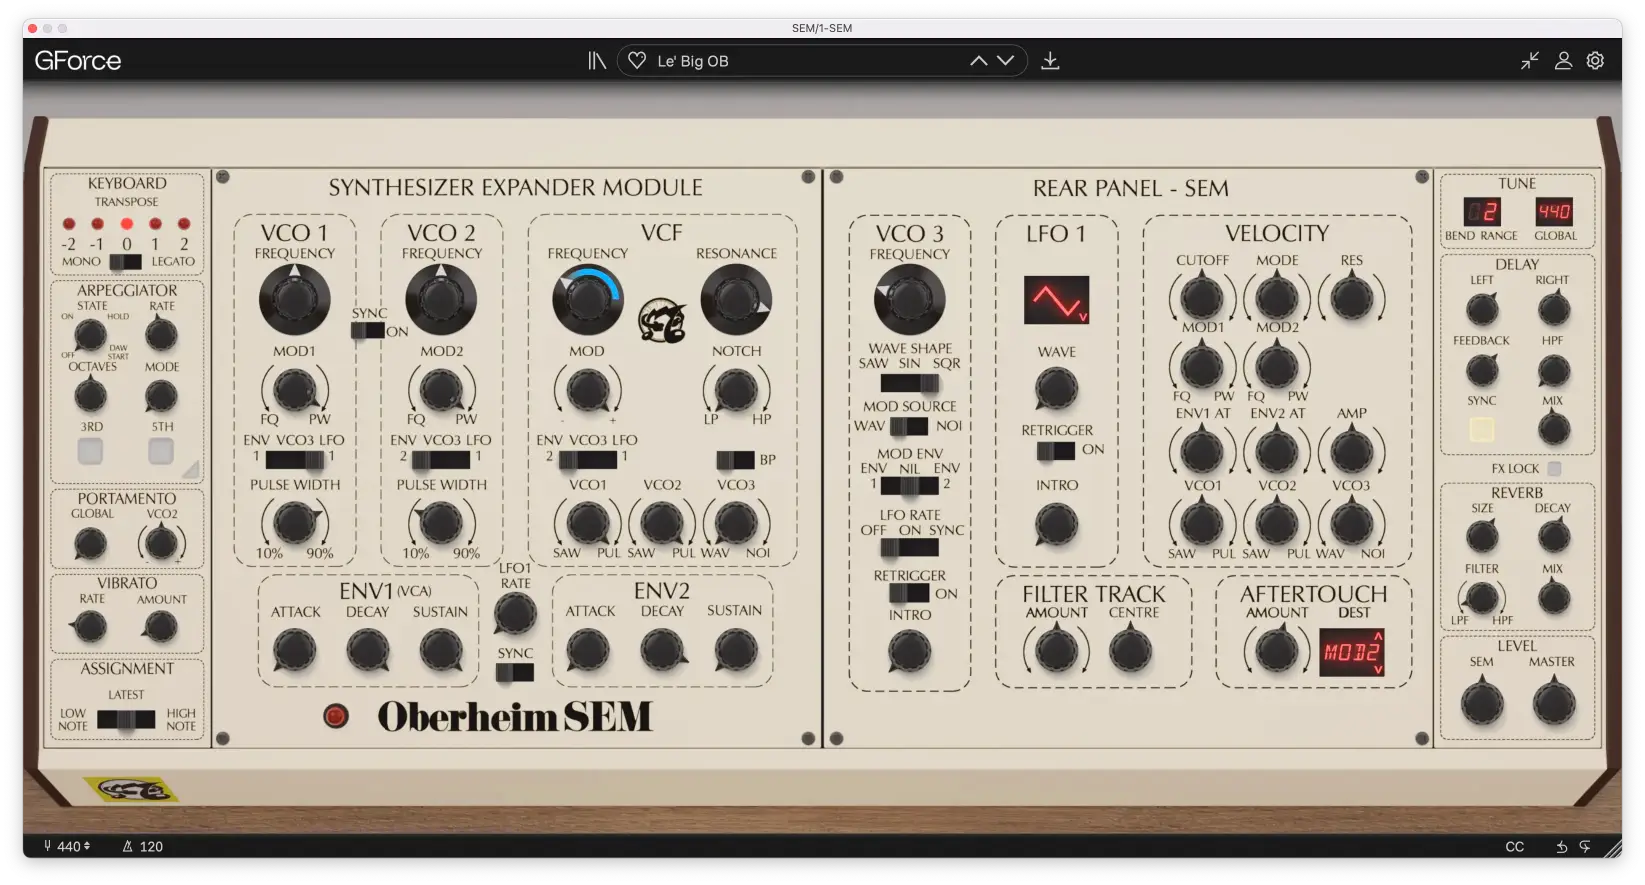Click the LFO 1 waveform display
This screenshot has width=1645, height=885.
coord(1056,300)
